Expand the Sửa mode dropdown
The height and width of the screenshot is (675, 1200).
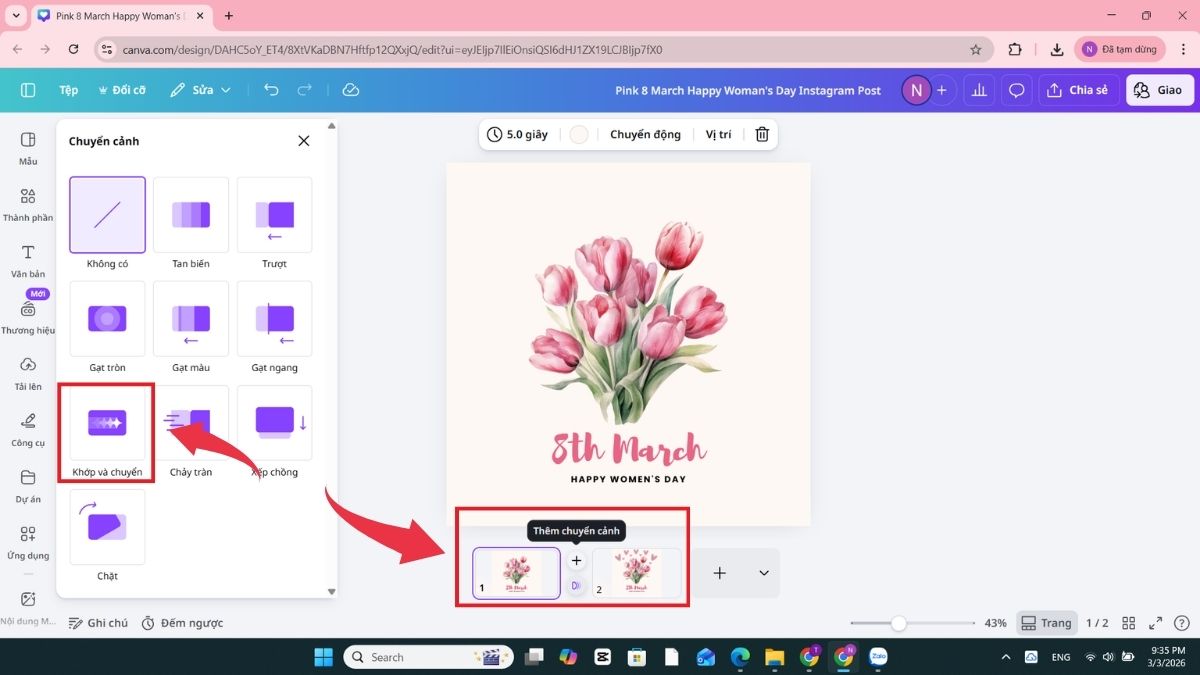coord(200,90)
